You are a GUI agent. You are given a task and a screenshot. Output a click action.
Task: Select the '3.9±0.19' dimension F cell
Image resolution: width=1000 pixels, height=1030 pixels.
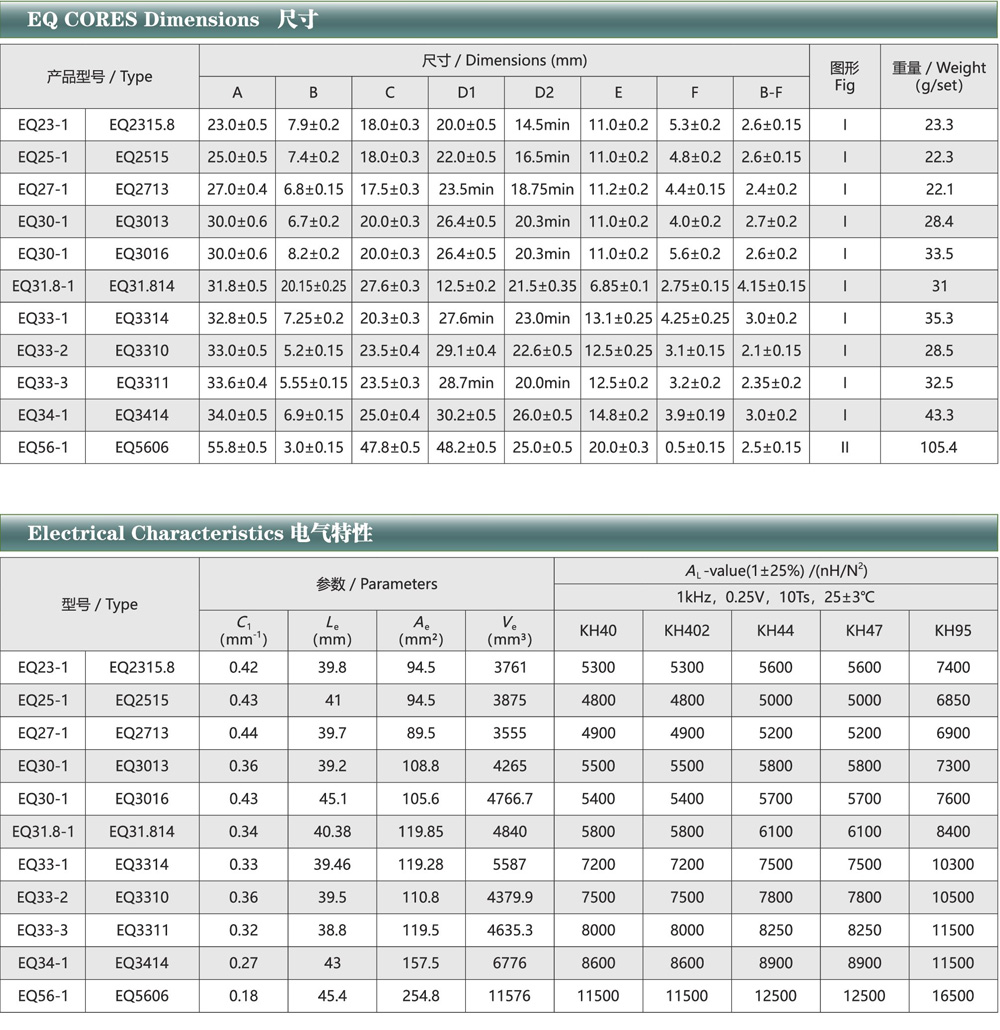point(695,415)
